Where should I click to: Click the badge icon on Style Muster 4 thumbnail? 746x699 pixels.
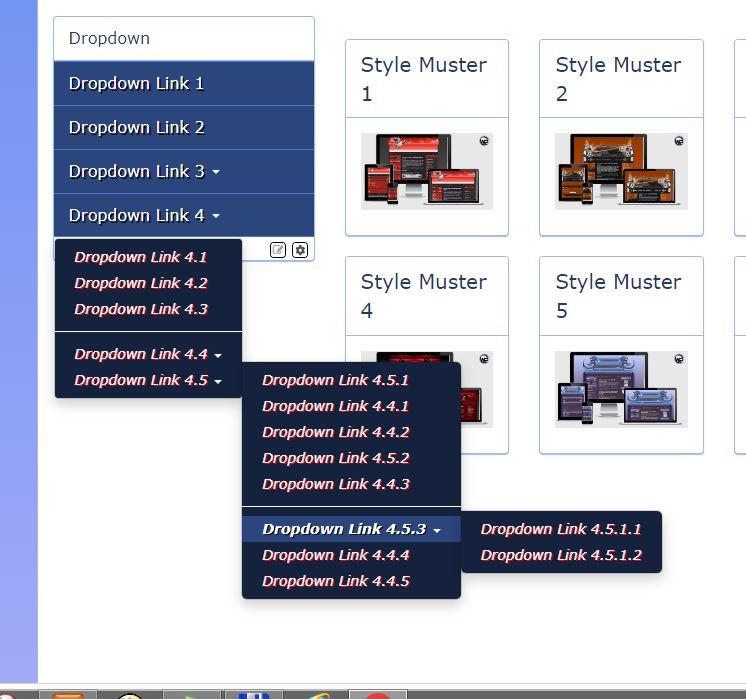[x=484, y=358]
